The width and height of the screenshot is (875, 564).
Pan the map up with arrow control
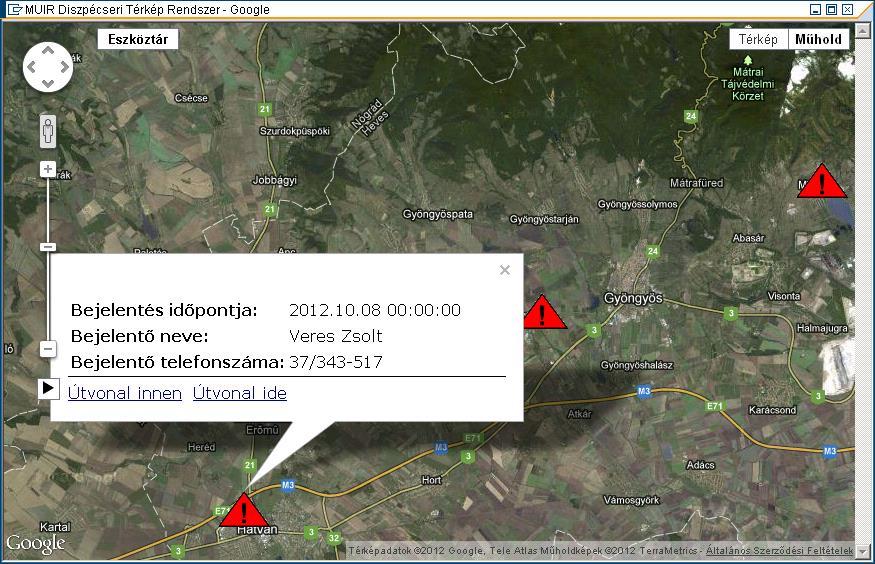pyautogui.click(x=48, y=51)
